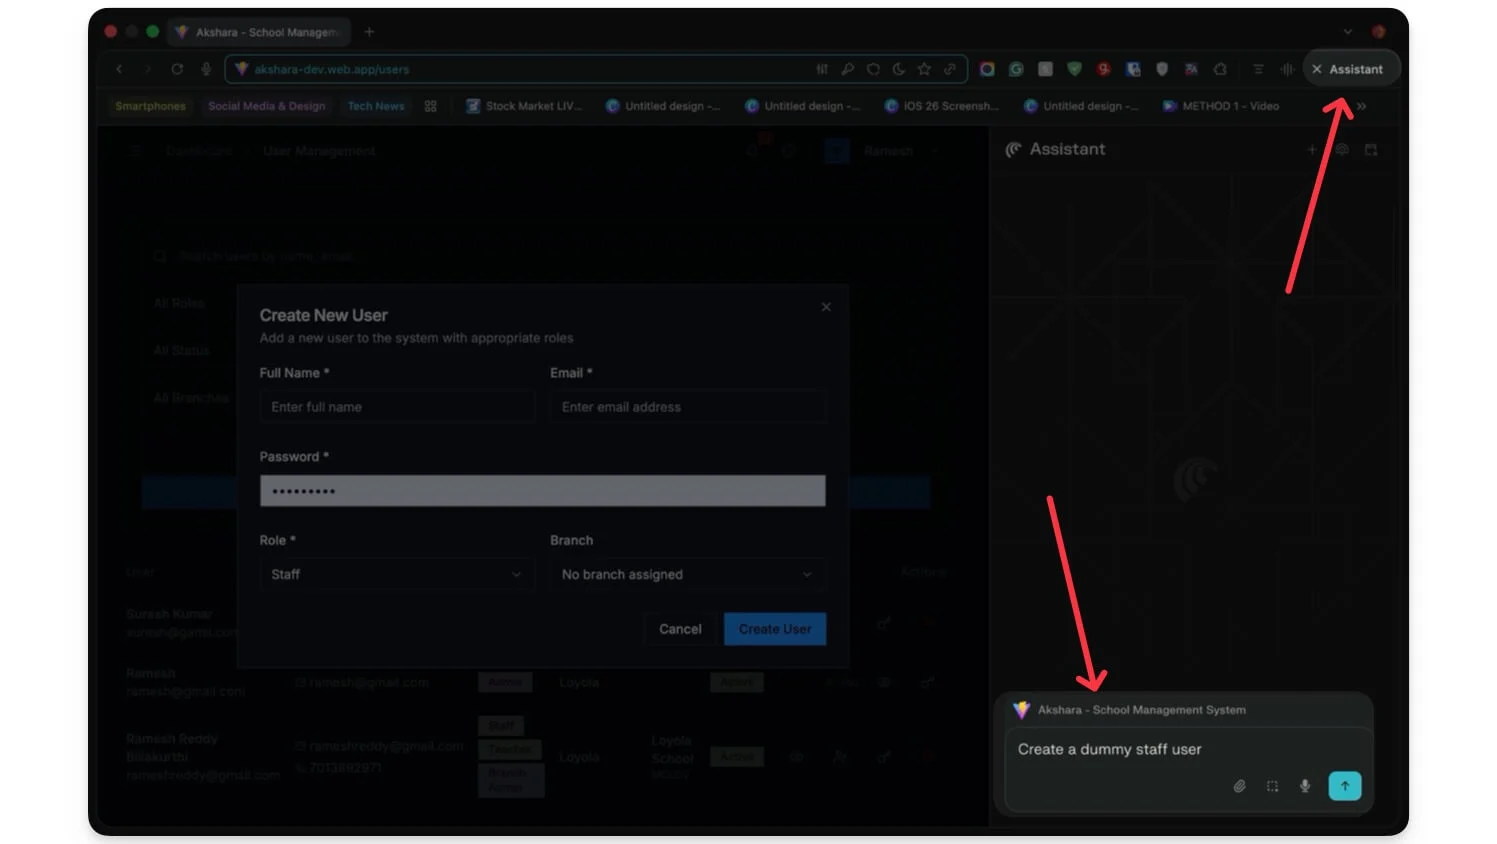
Task: Click the attach file paperclip icon
Action: coord(1239,786)
